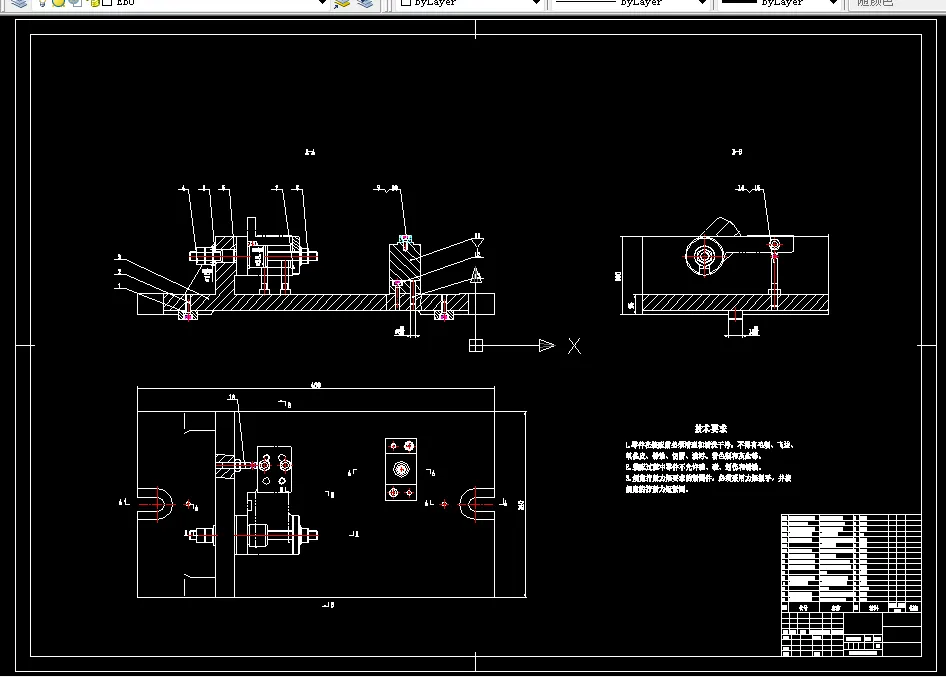This screenshot has height=677, width=946.
Task: Click the Layer Previous icon
Action: [365, 3]
